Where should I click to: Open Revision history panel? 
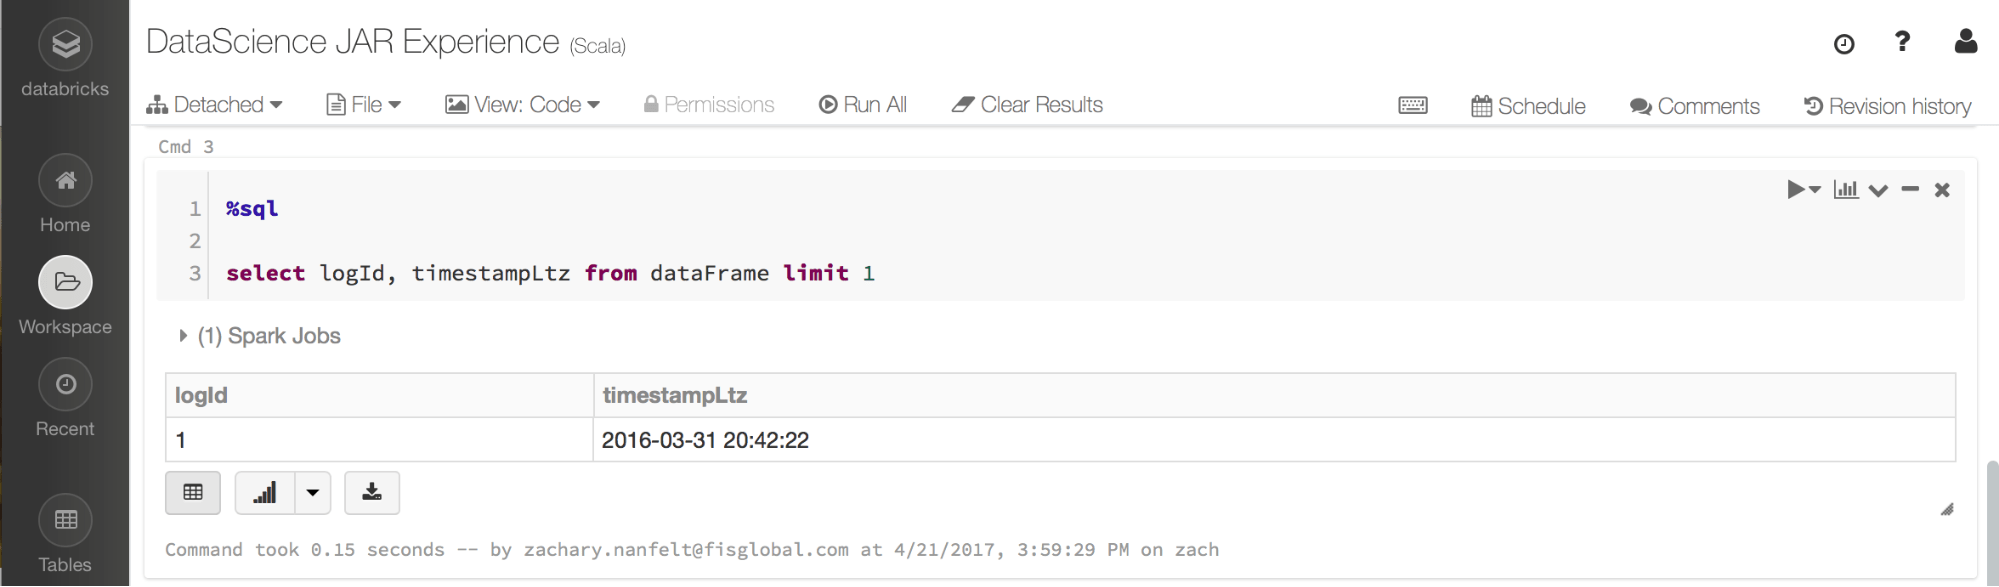pos(1887,106)
